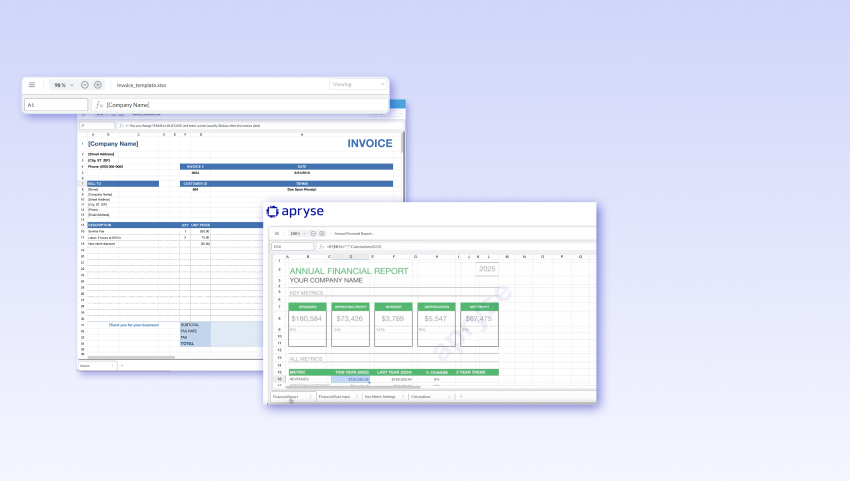The image size is (850, 481).
Task: Click the TOTAL label in invoice
Action: coord(187,343)
